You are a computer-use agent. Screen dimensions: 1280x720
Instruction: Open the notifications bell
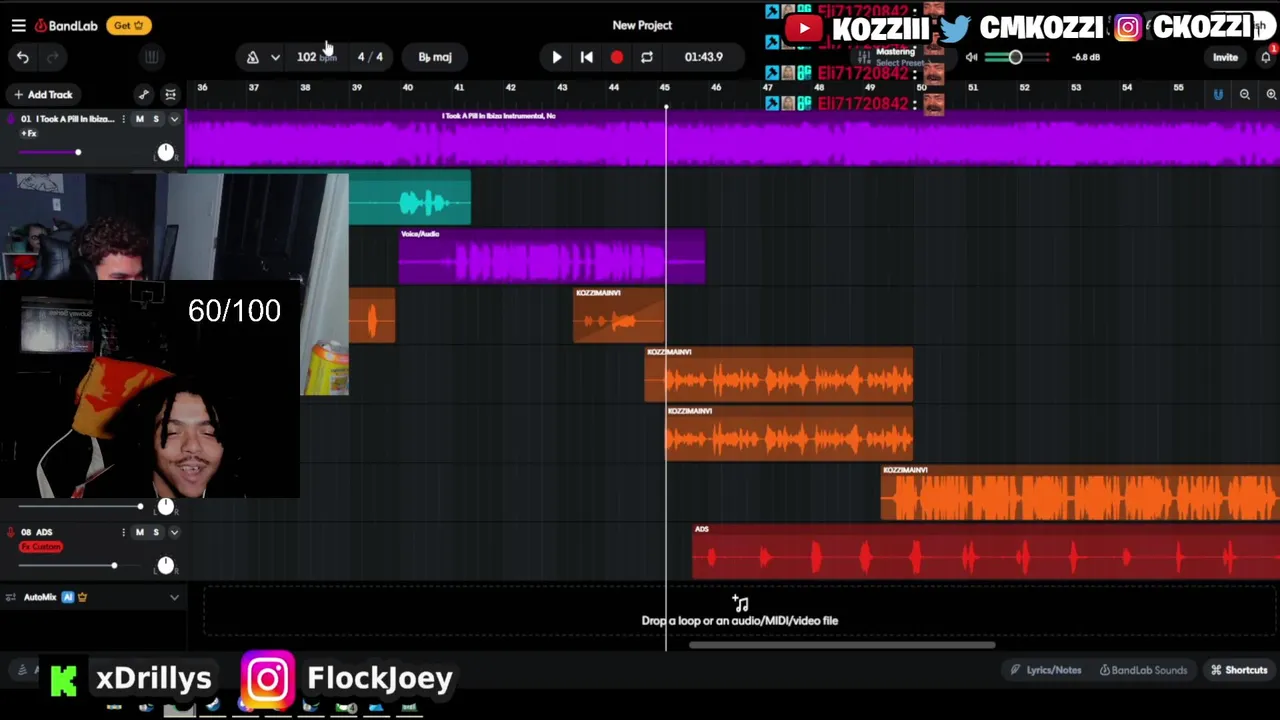click(x=1266, y=57)
